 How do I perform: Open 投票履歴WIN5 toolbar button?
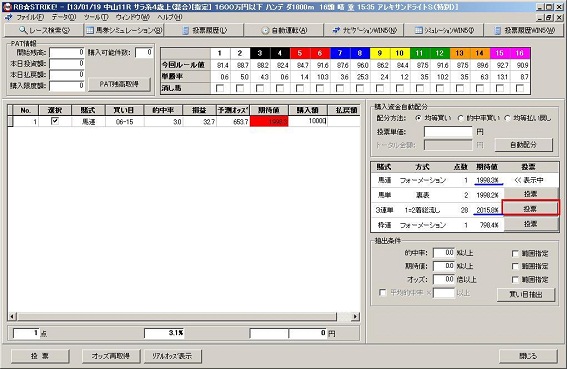[x=524, y=30]
